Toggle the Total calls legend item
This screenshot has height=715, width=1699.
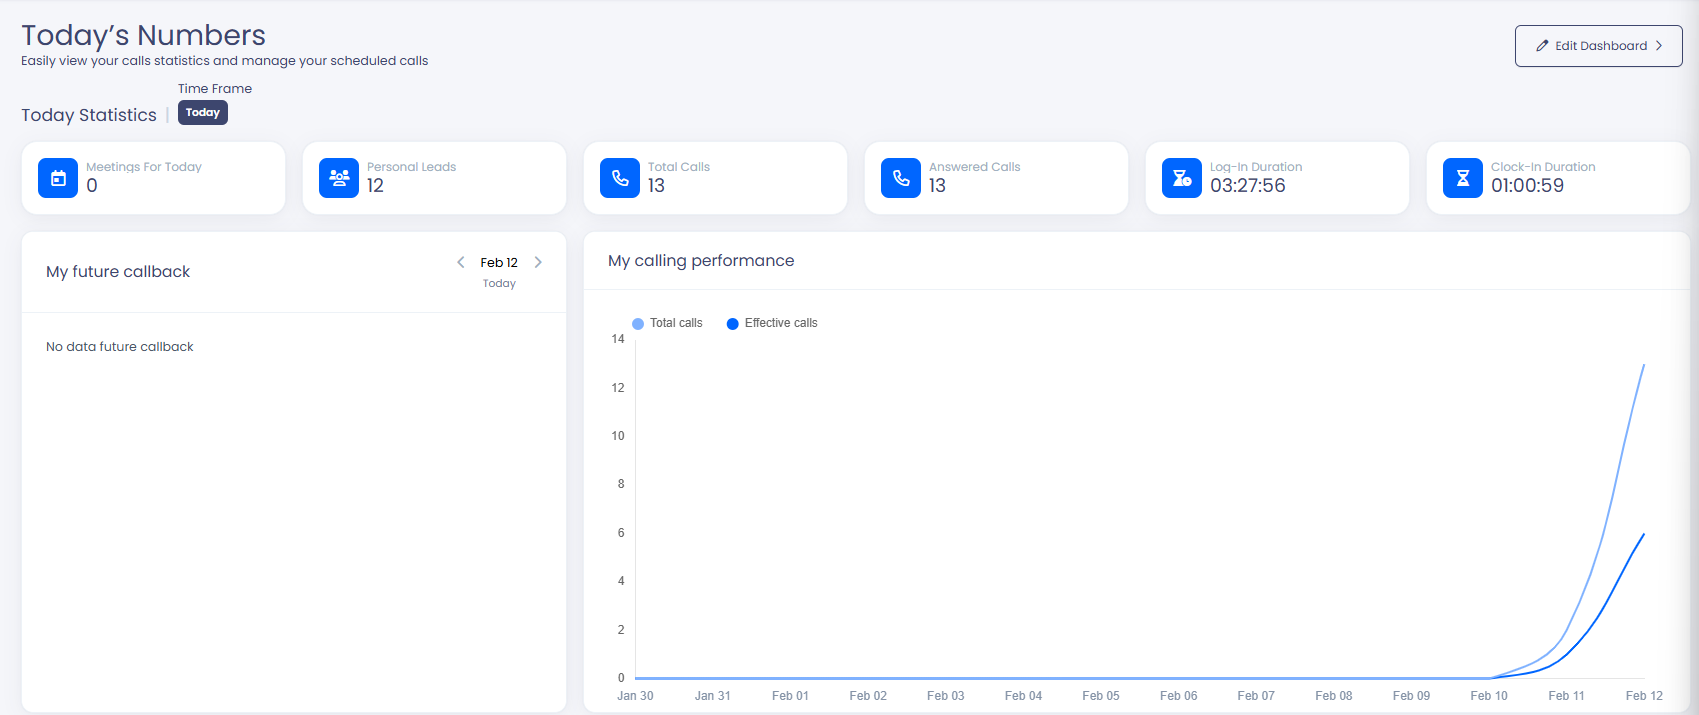(x=667, y=323)
